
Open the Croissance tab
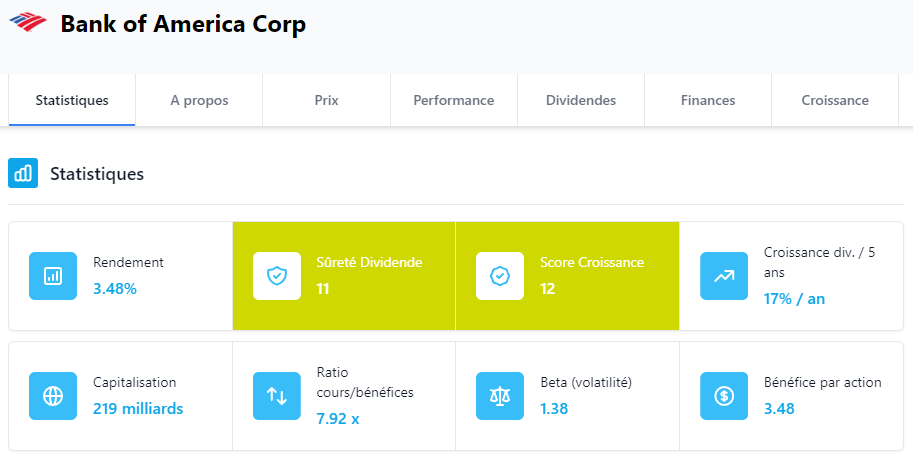(x=835, y=100)
